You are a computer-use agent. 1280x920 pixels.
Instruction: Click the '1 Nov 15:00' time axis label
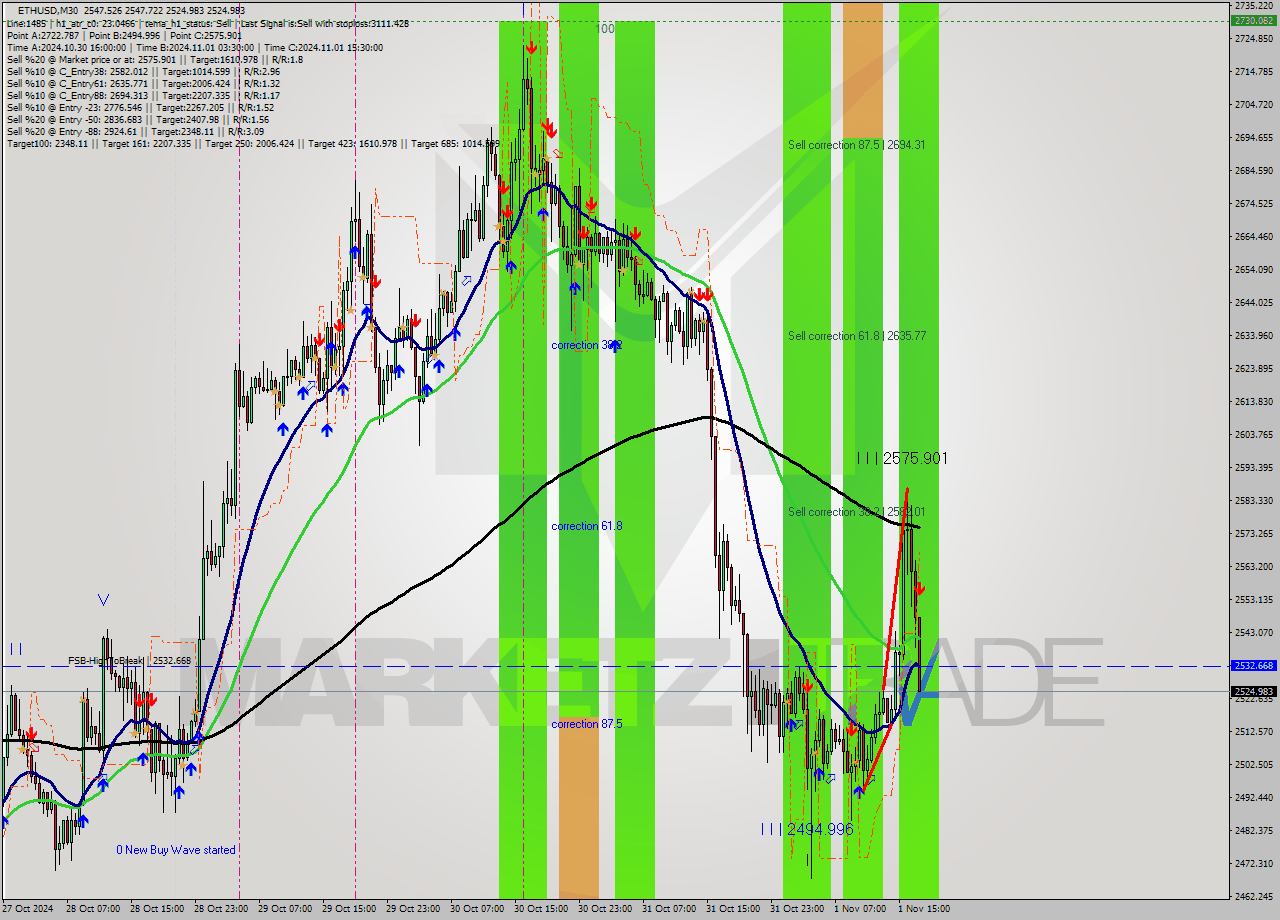click(924, 909)
